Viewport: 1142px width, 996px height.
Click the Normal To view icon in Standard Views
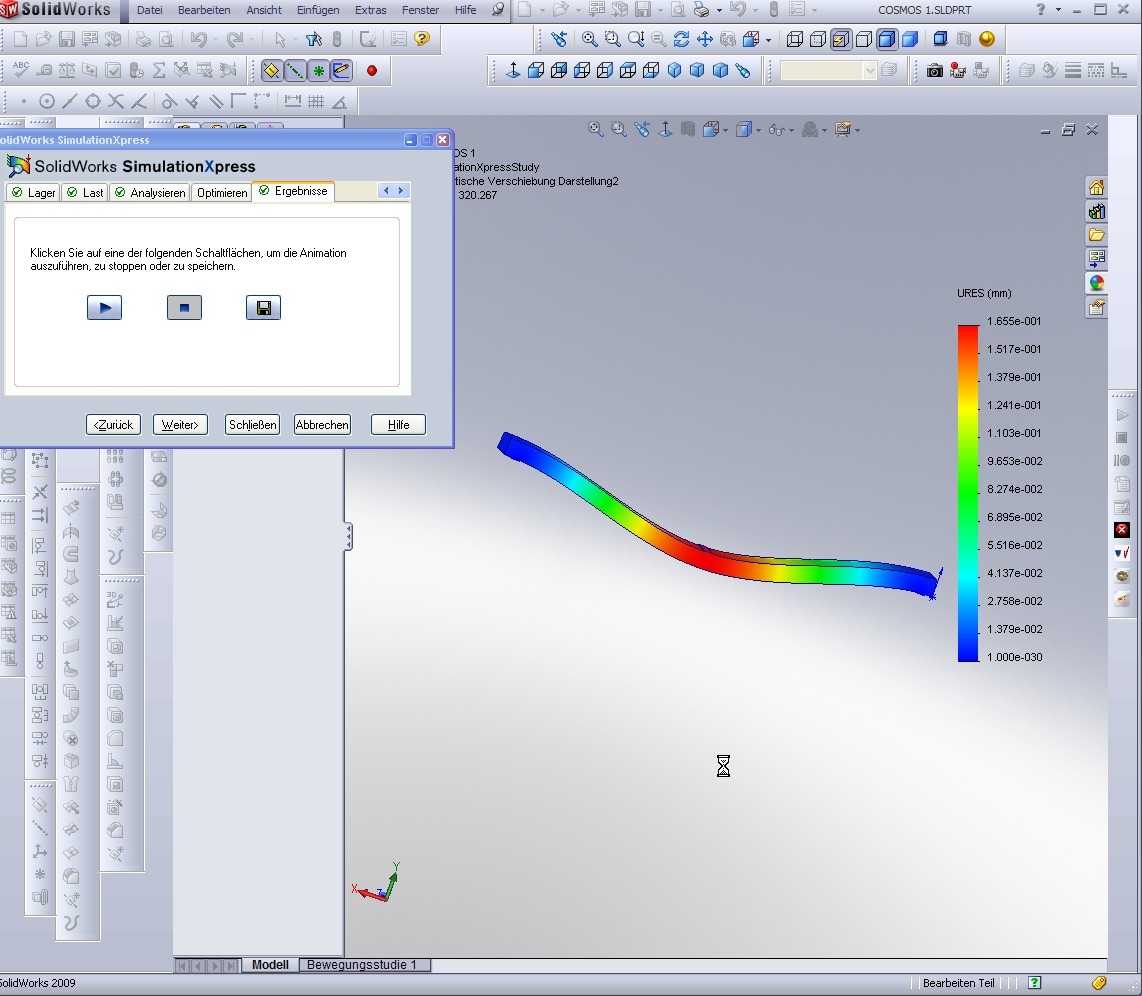click(x=513, y=71)
